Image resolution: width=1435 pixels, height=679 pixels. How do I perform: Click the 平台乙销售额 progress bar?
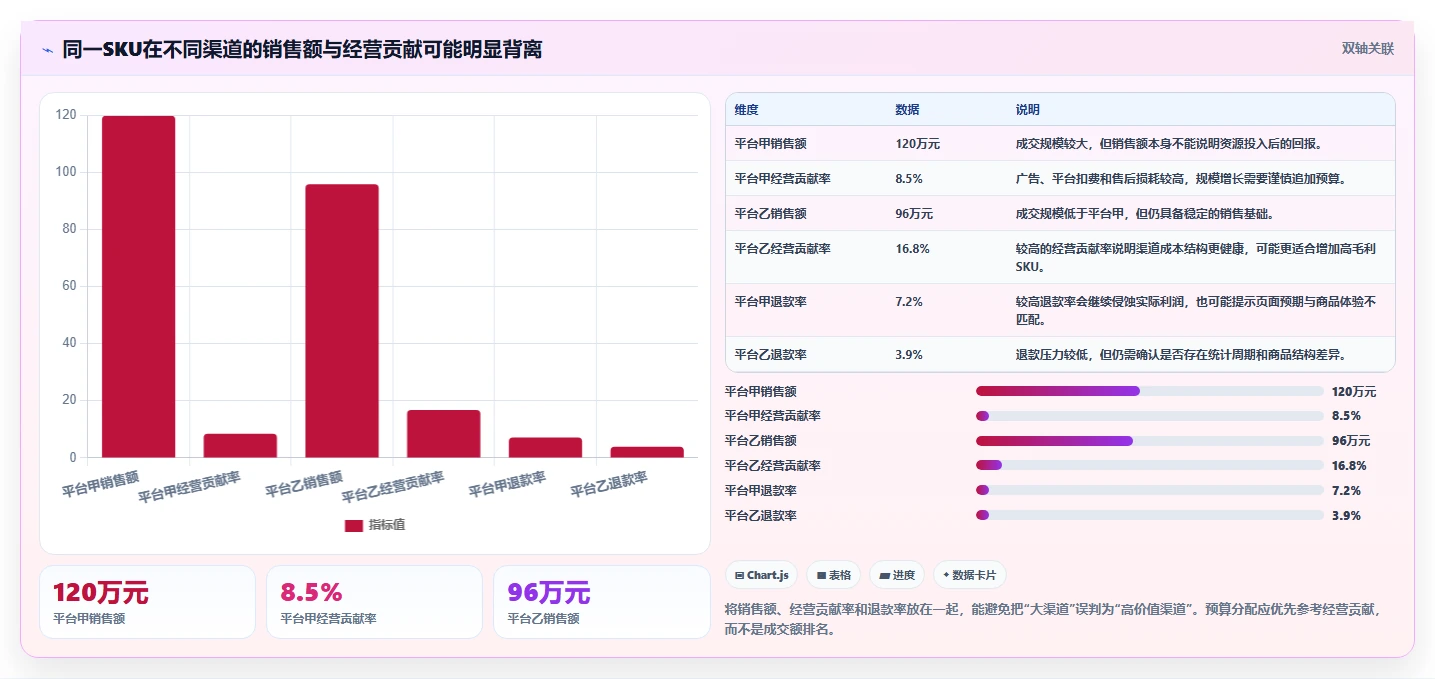(x=1150, y=441)
